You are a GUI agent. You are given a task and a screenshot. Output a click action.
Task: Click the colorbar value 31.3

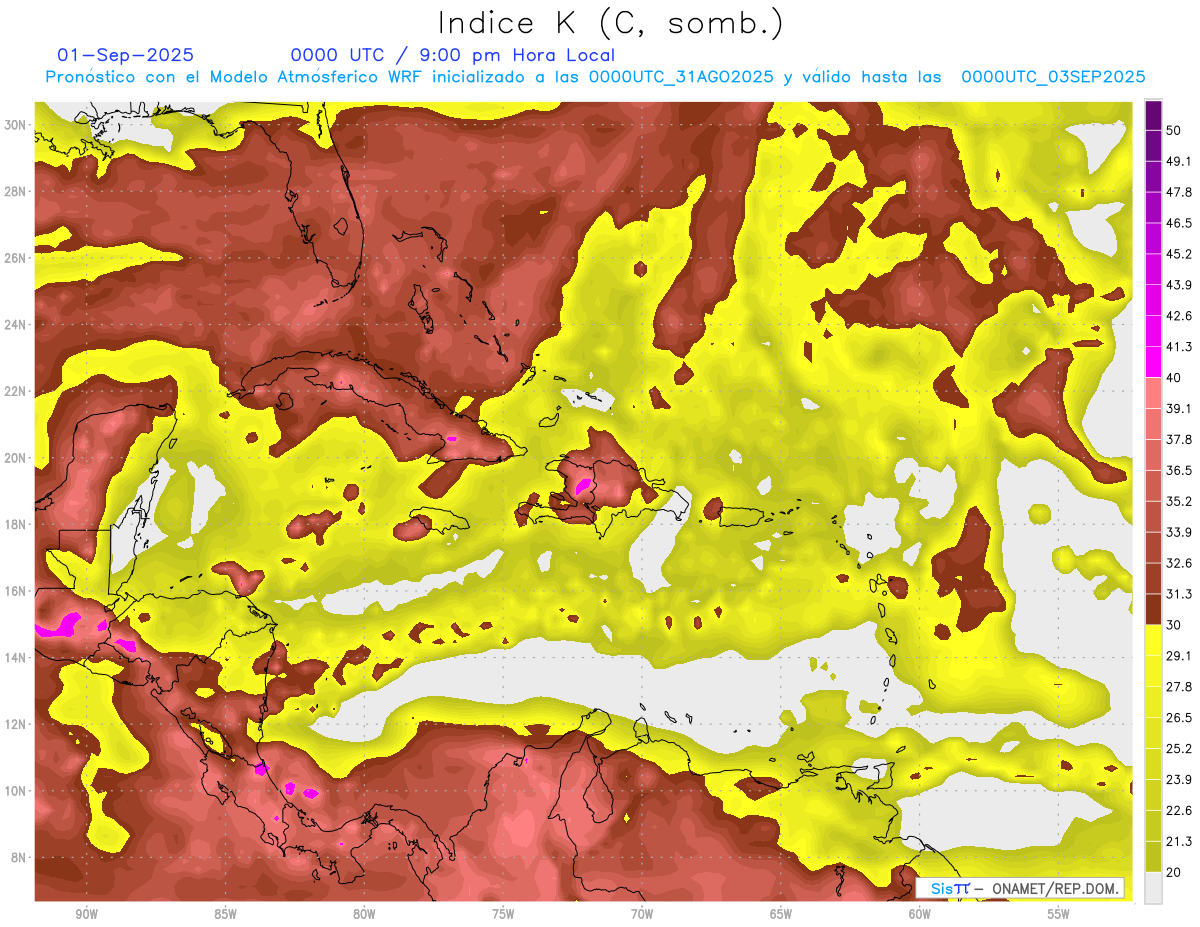coord(1179,594)
